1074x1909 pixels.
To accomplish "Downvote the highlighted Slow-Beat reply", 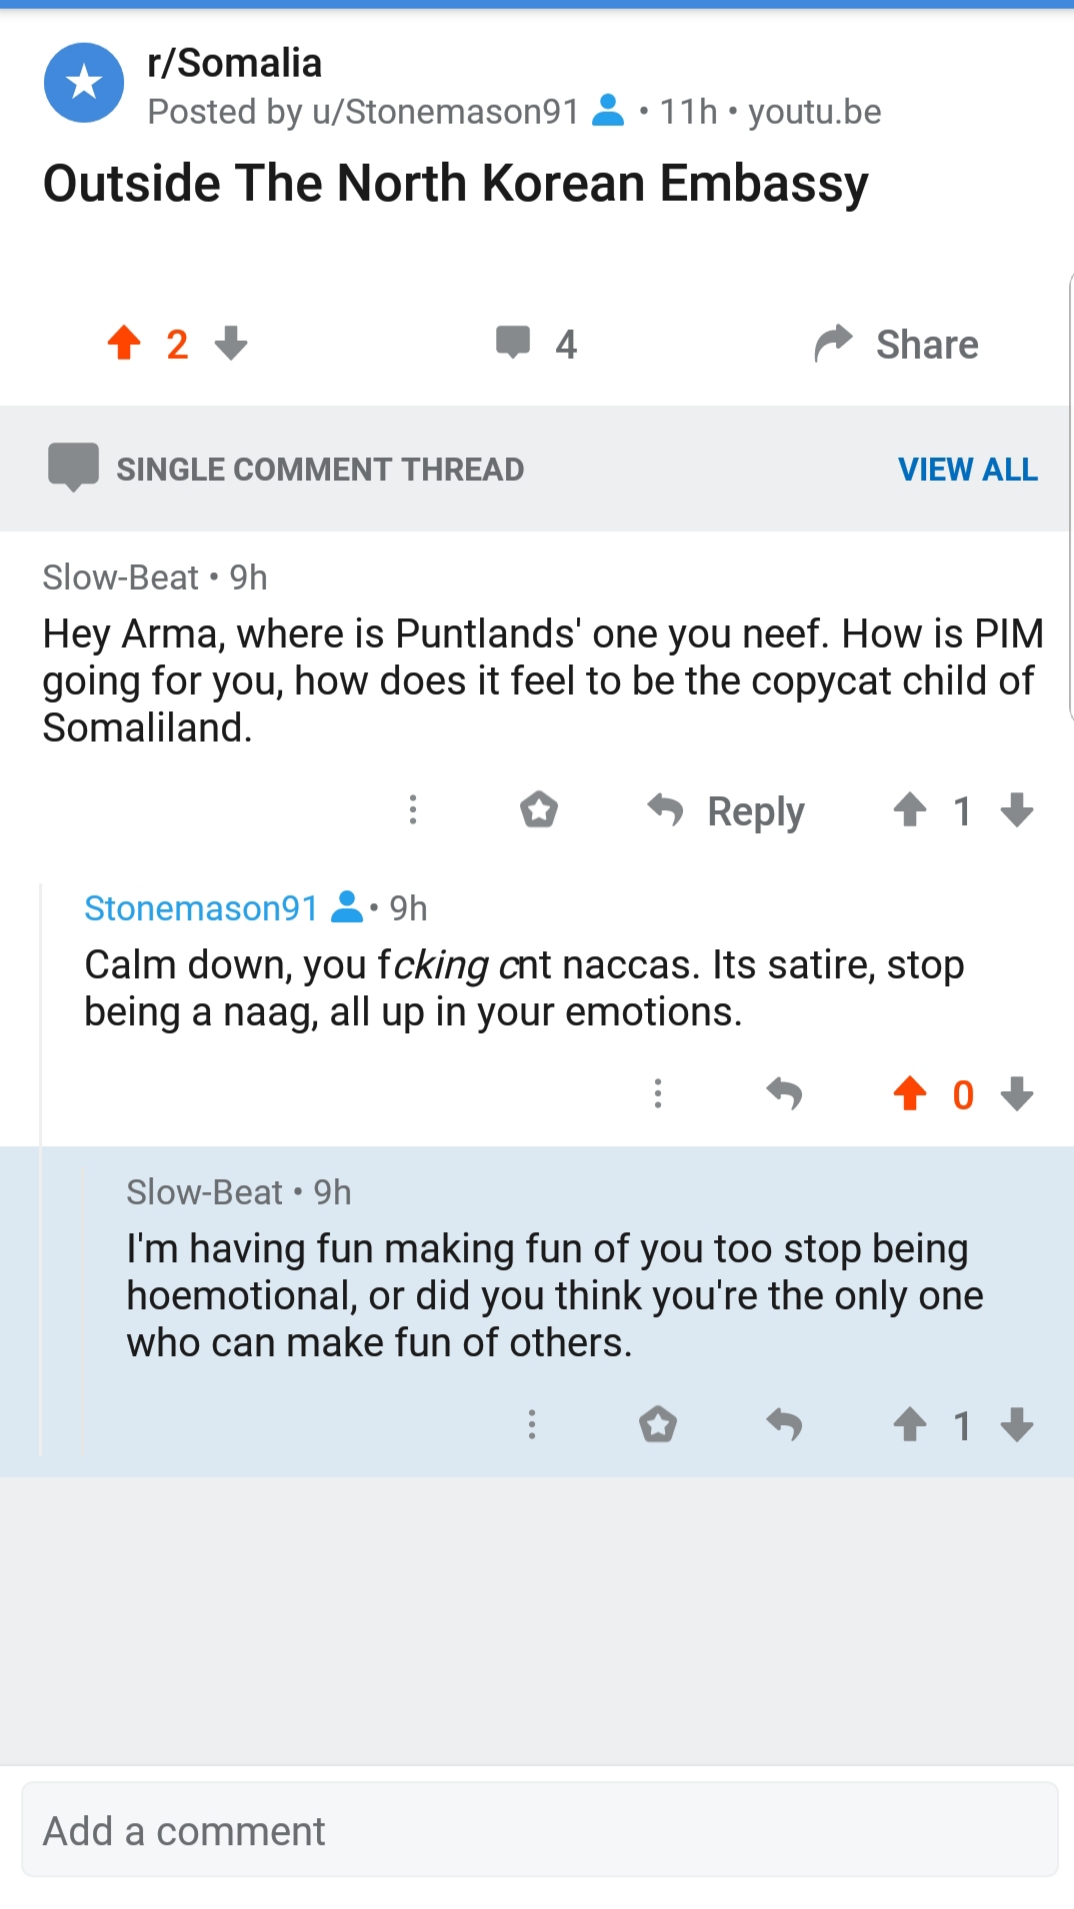I will click(1017, 1424).
